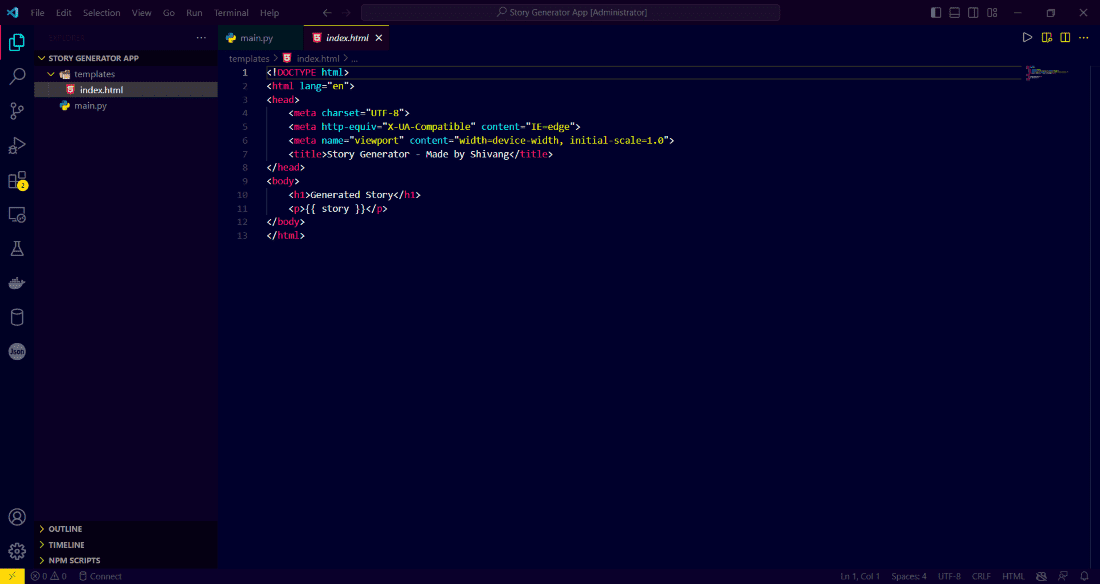Screen dimensions: 1100x584
Task: Change the UTF-8 encoding
Action: pyautogui.click(x=949, y=576)
